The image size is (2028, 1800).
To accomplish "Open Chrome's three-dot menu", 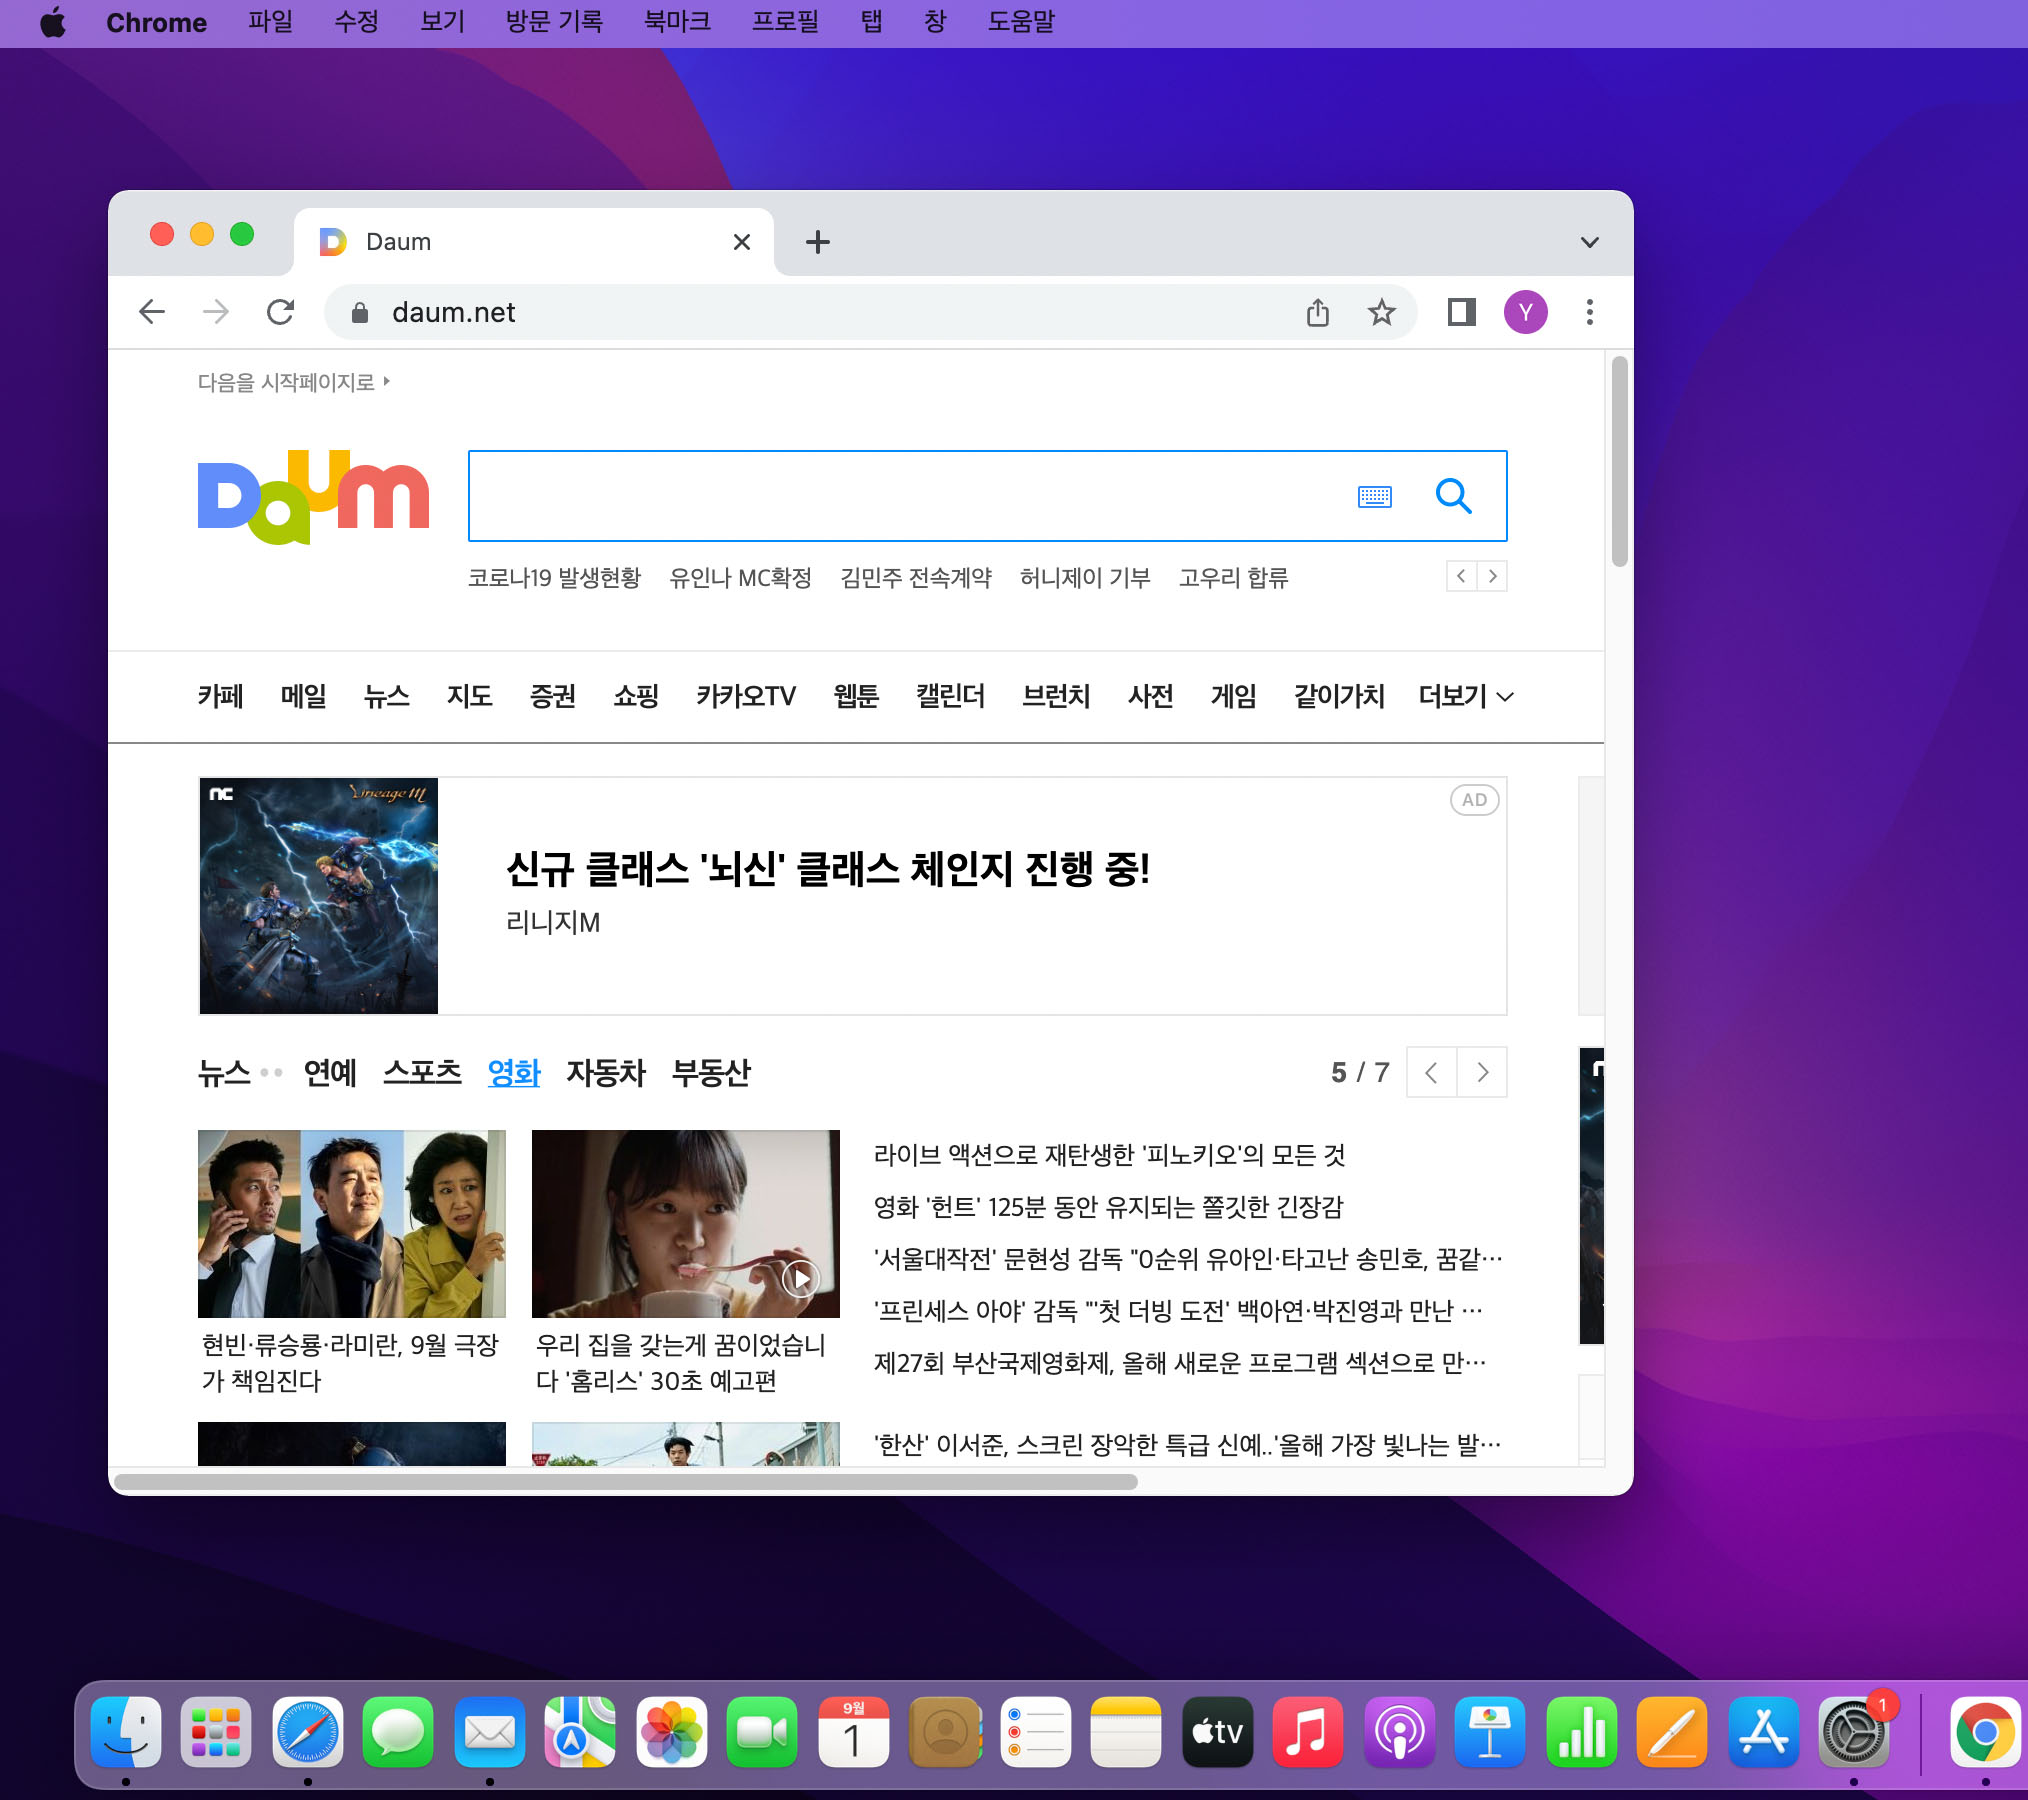I will [1590, 312].
